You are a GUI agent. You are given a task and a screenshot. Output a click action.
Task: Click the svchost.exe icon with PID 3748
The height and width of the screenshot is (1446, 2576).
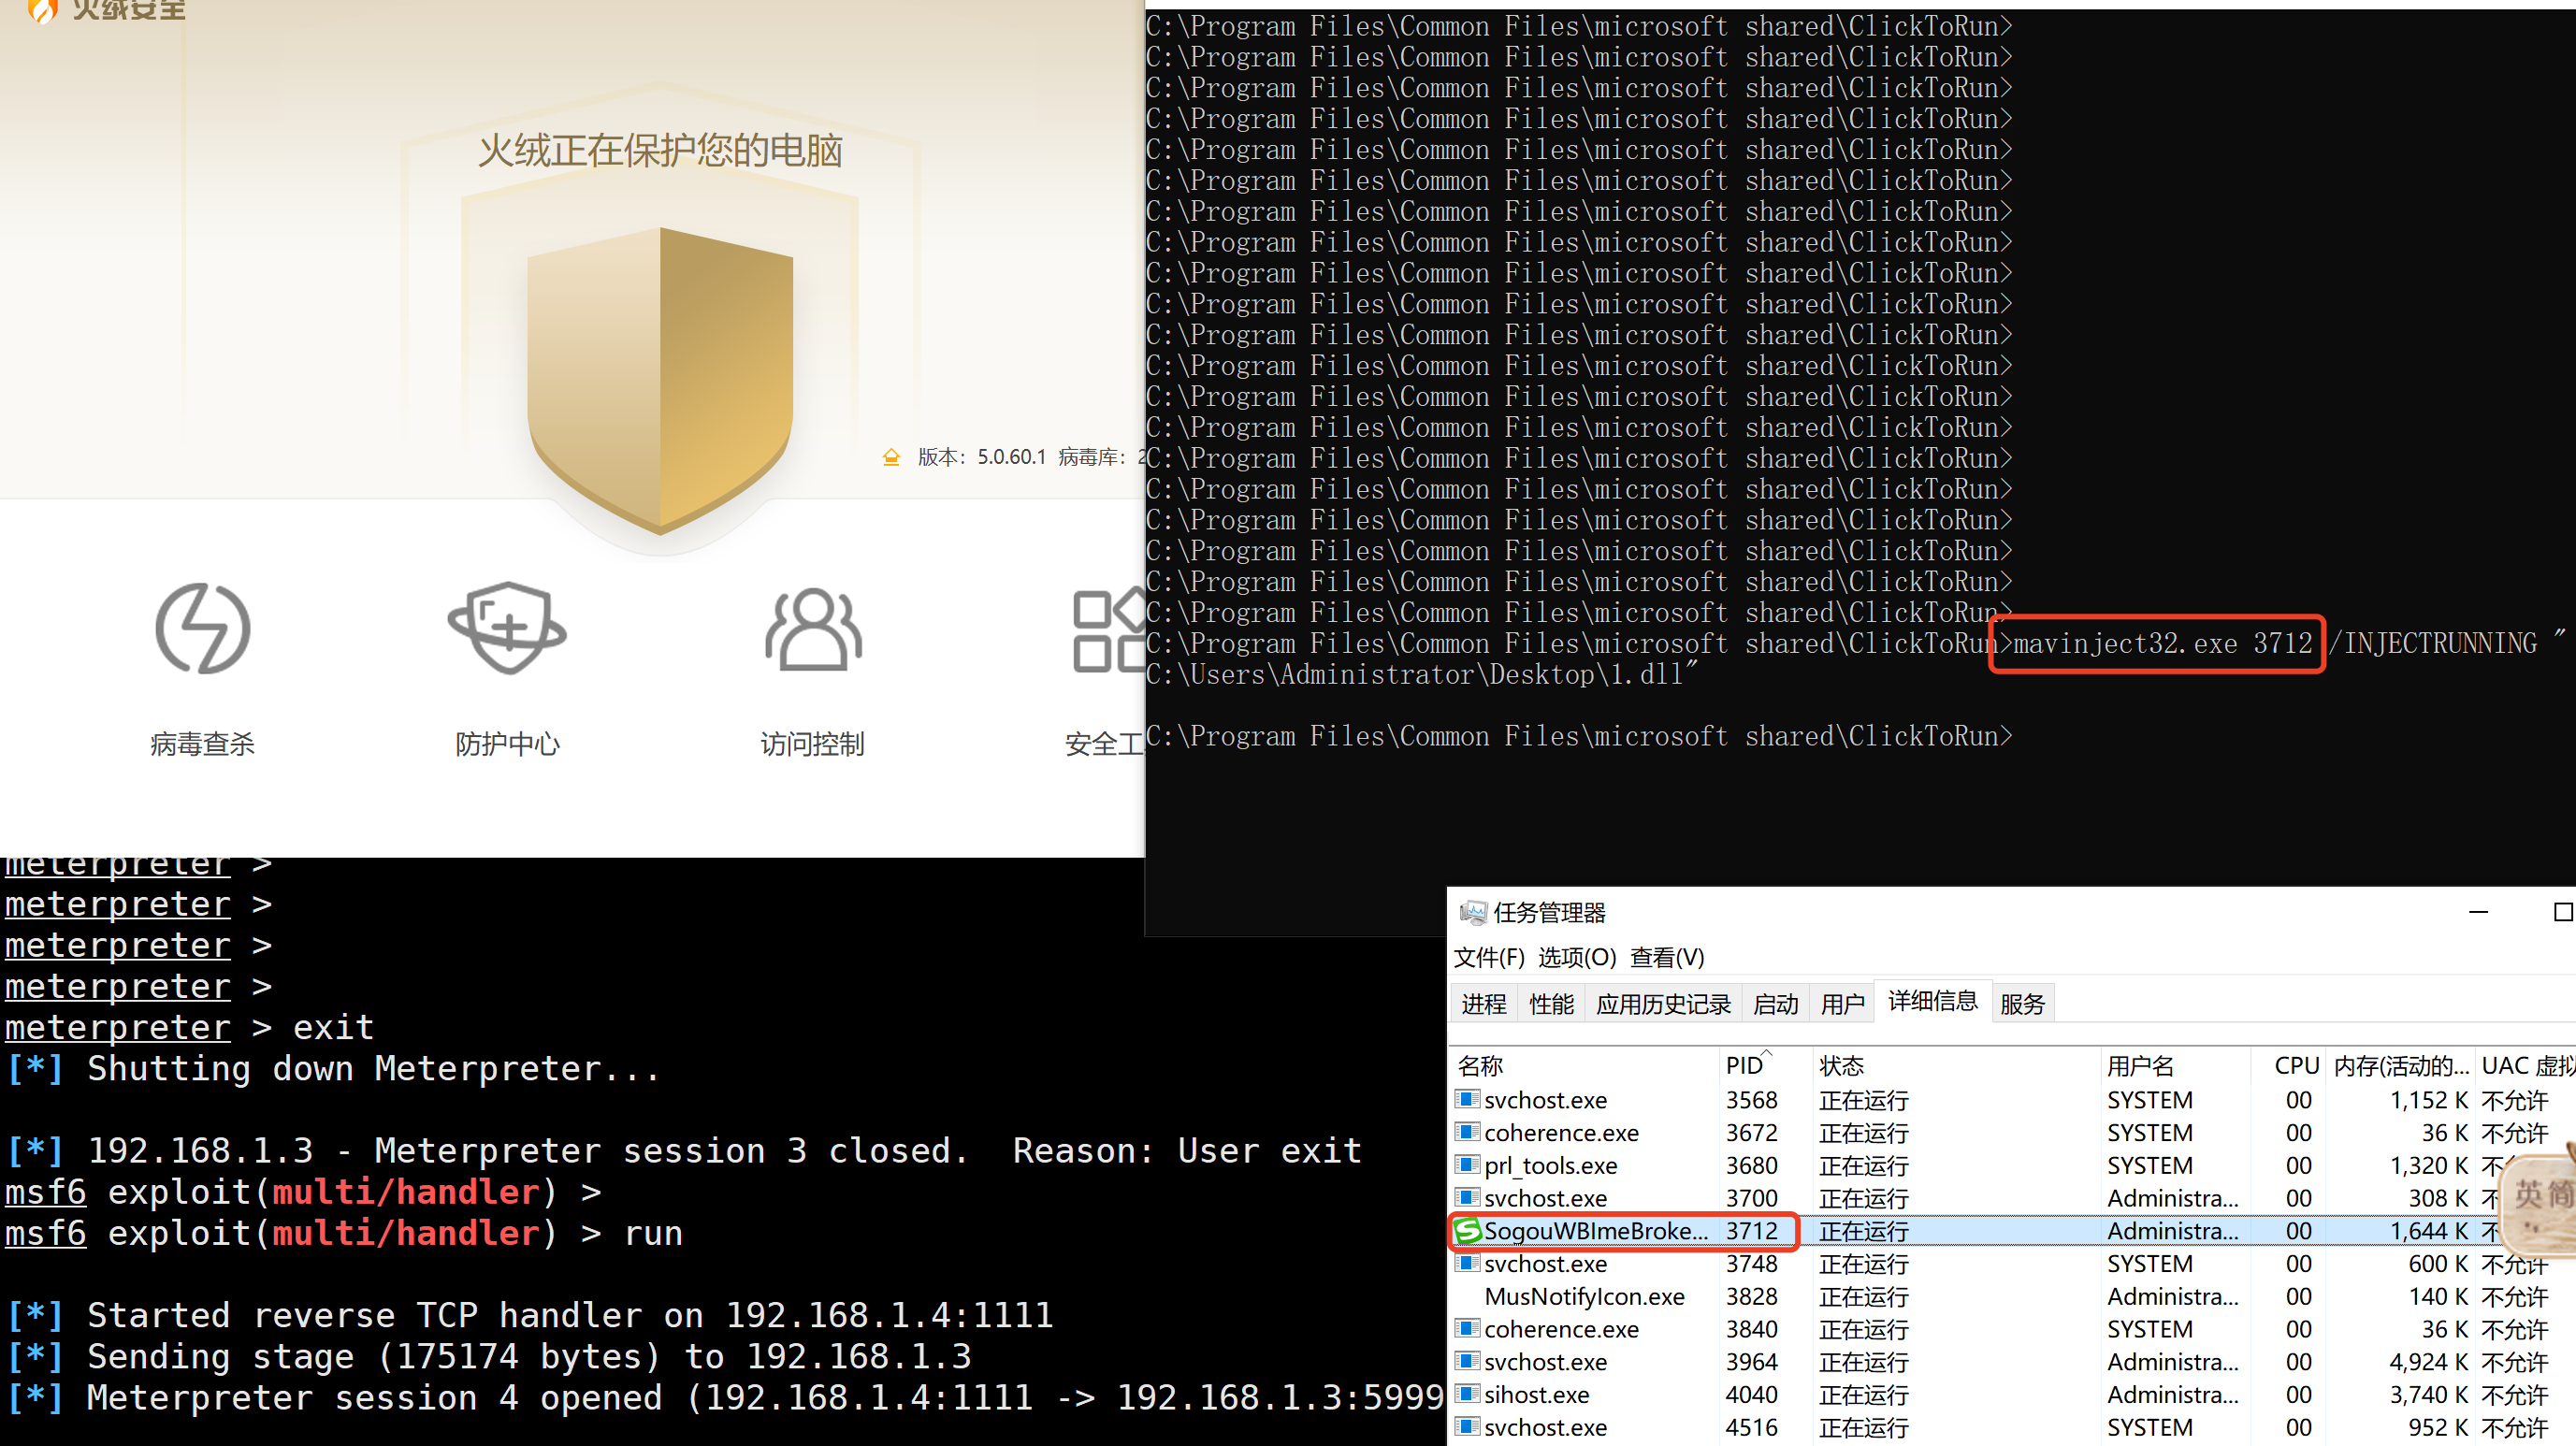click(x=1467, y=1263)
